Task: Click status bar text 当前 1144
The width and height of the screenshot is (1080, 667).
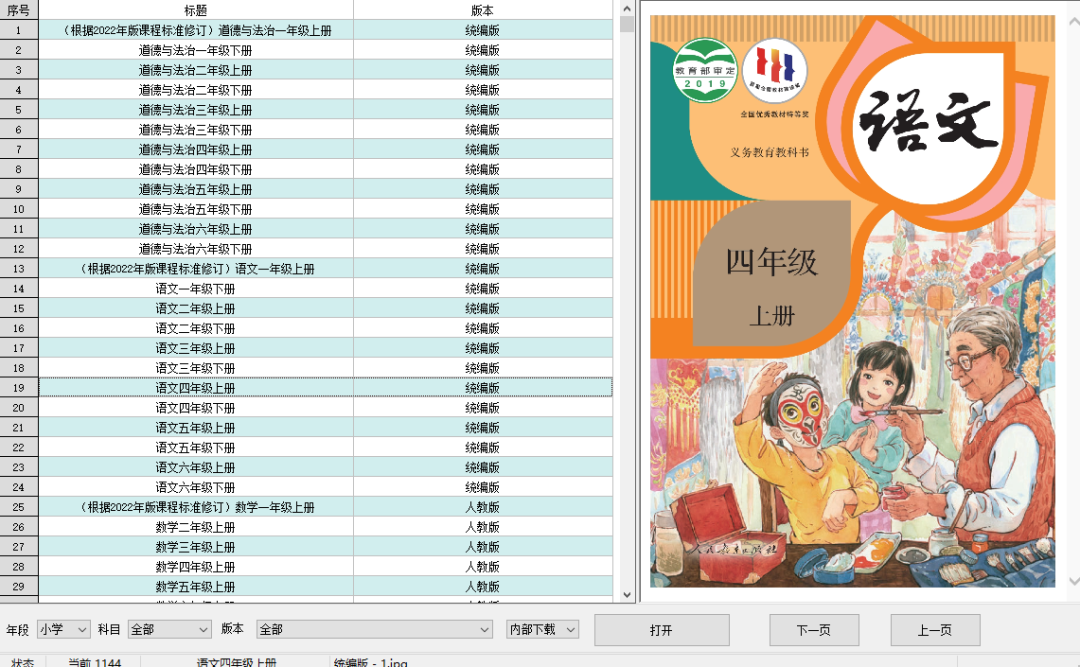Action: pyautogui.click(x=94, y=662)
